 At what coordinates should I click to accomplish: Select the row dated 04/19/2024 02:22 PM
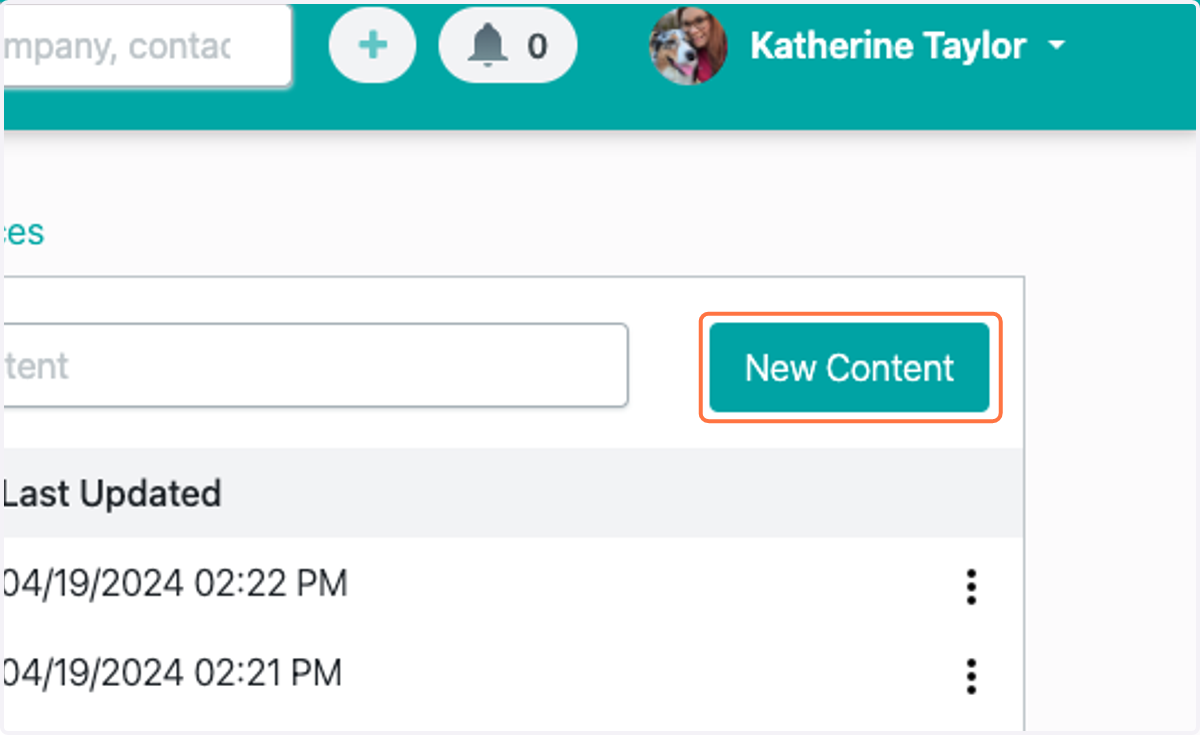[513, 583]
